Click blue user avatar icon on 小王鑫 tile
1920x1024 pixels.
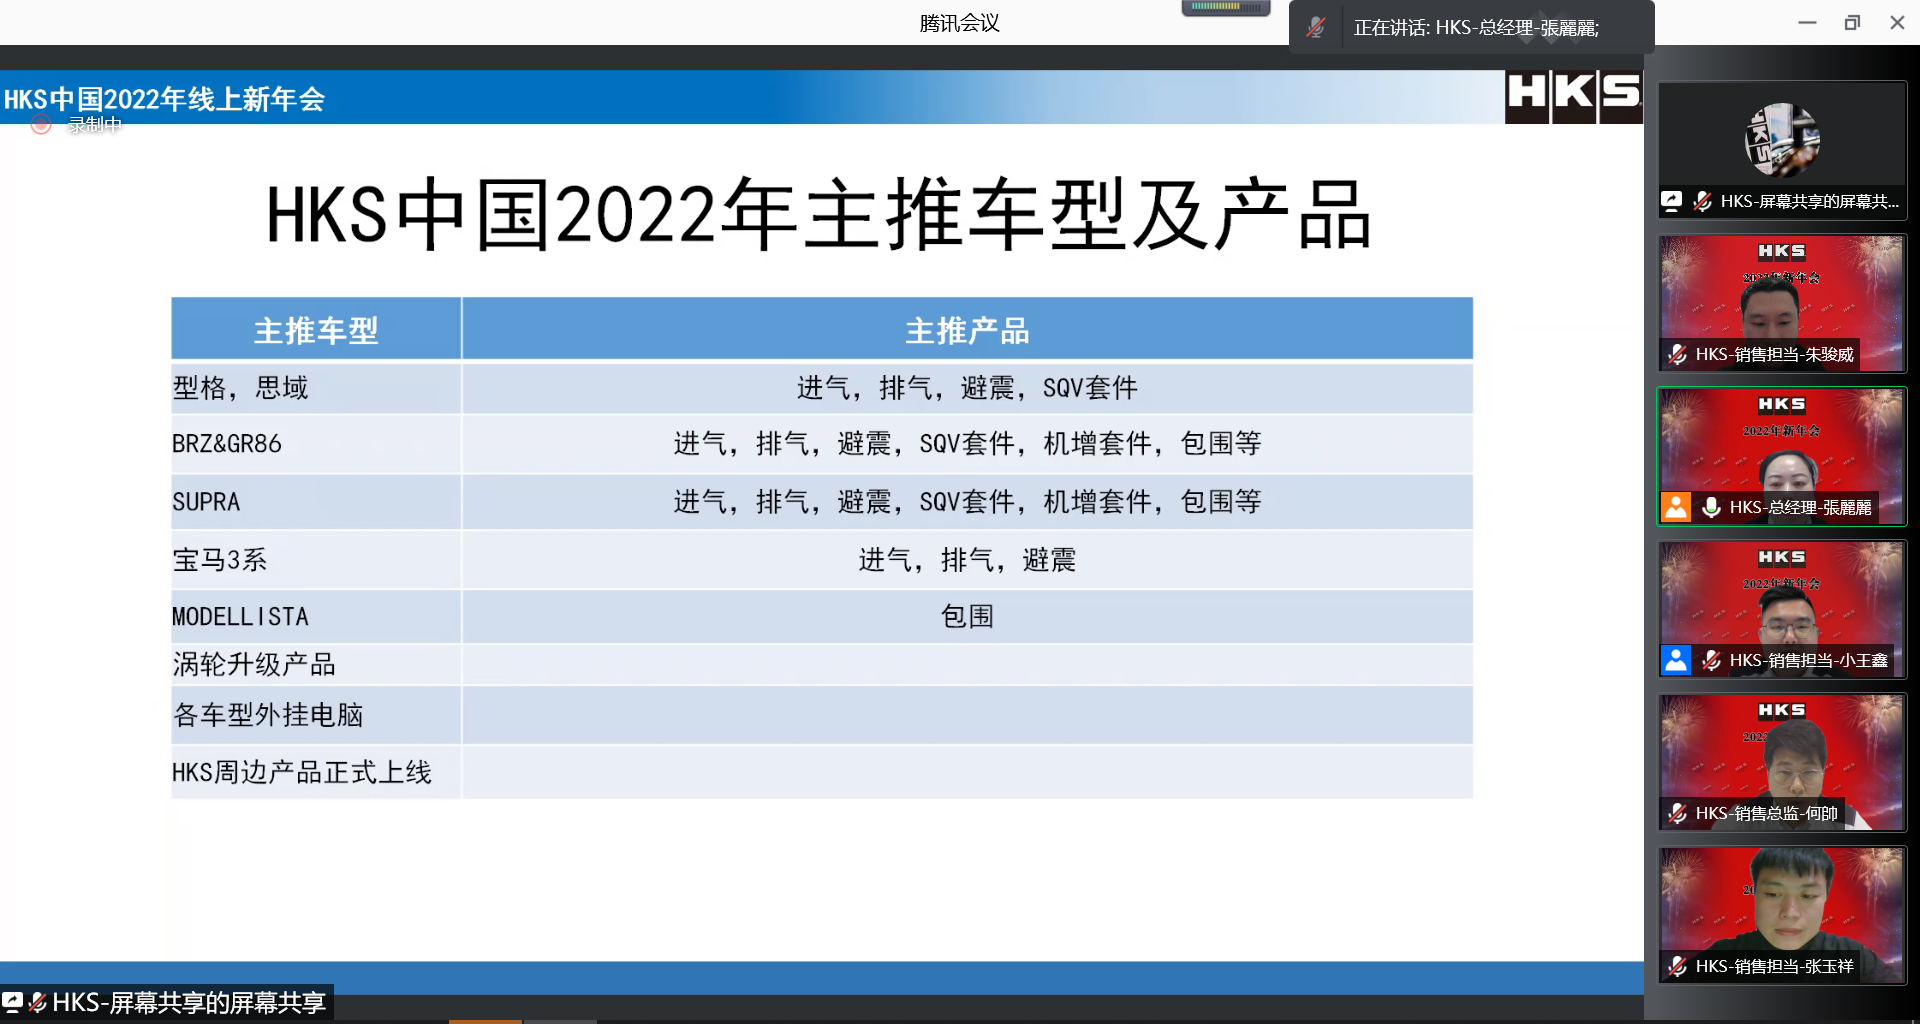[x=1676, y=660]
